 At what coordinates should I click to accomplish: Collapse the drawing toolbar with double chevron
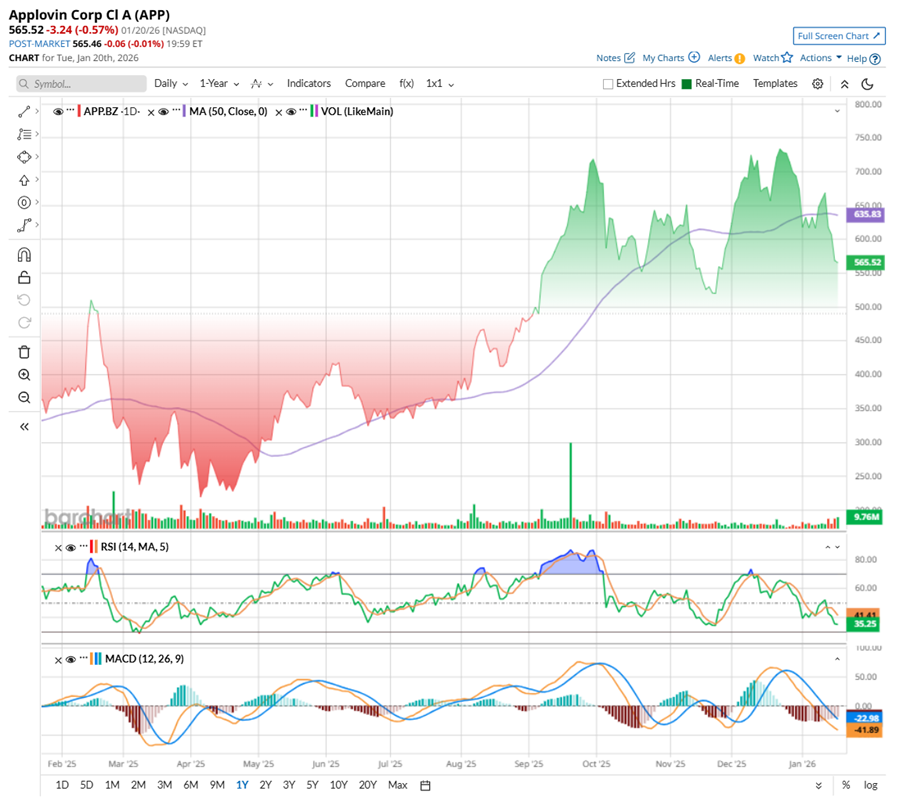[24, 427]
